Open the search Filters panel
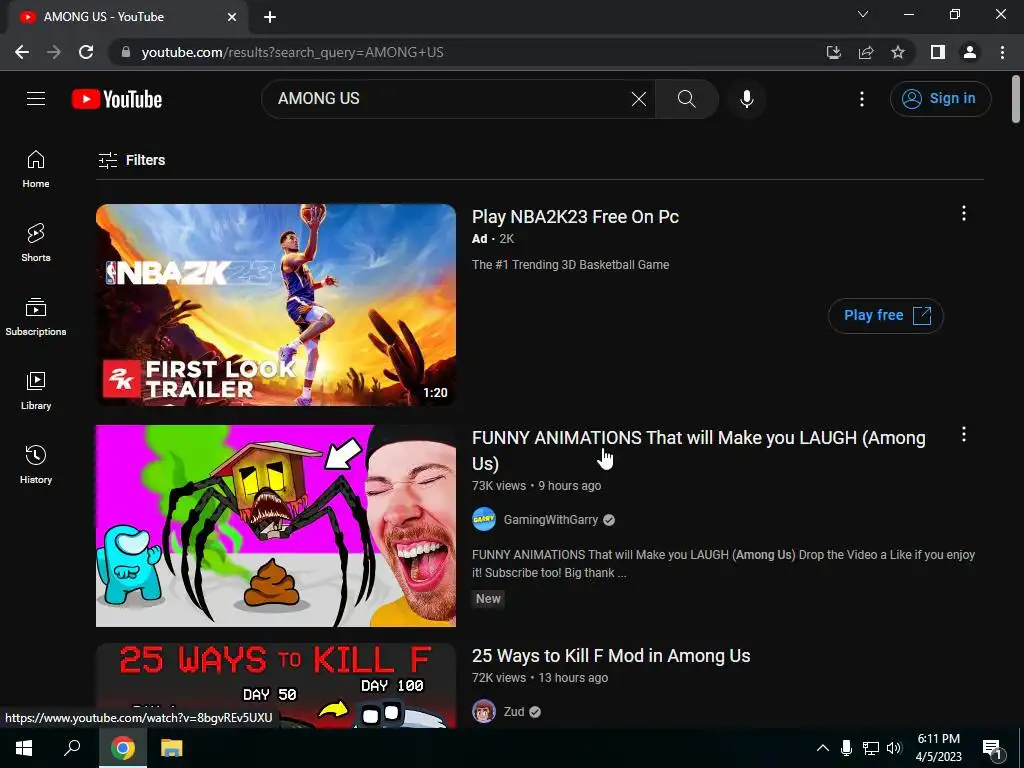Screen dimensions: 1024x768 click(x=131, y=160)
